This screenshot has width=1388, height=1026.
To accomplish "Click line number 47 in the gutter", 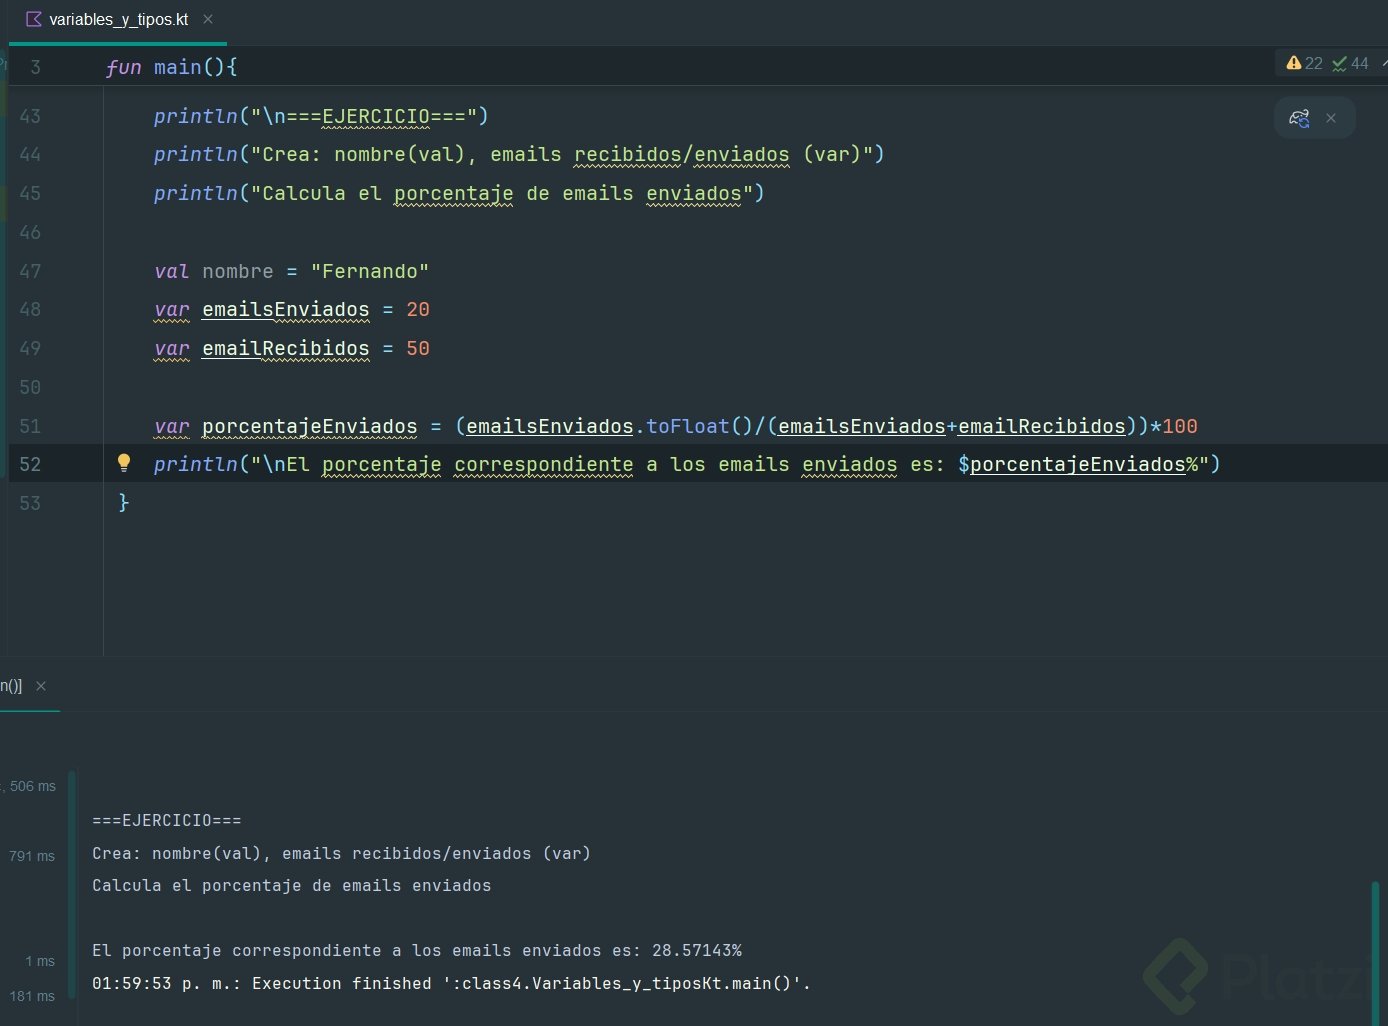I will 30,271.
